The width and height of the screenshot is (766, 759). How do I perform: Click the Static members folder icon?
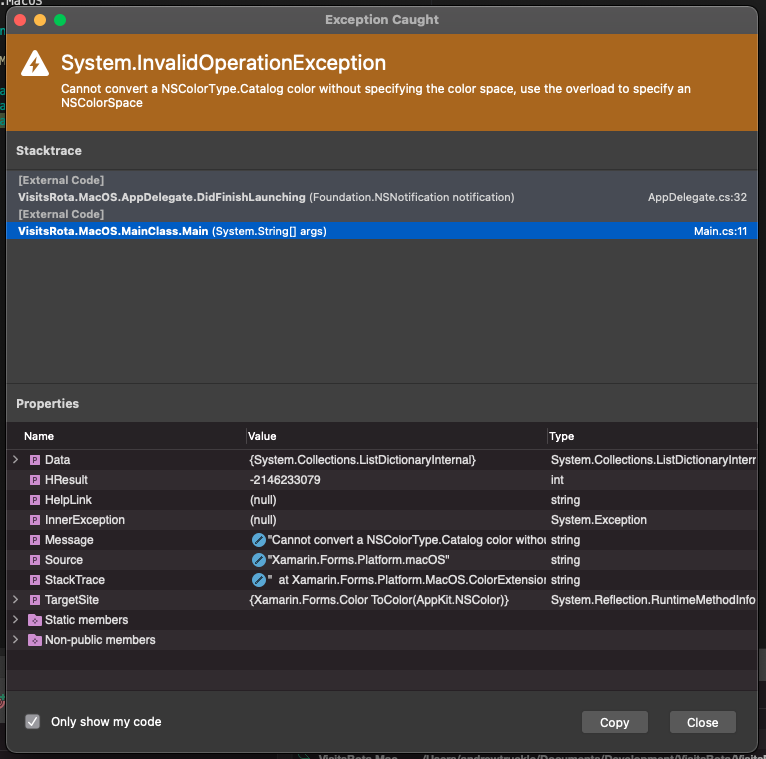(35, 620)
